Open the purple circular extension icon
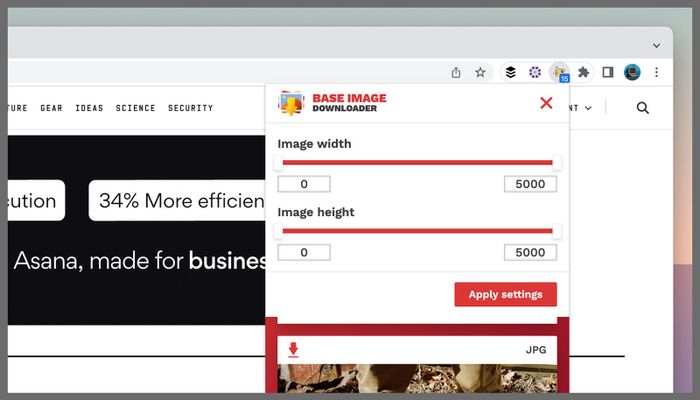This screenshot has height=400, width=700. pyautogui.click(x=535, y=72)
